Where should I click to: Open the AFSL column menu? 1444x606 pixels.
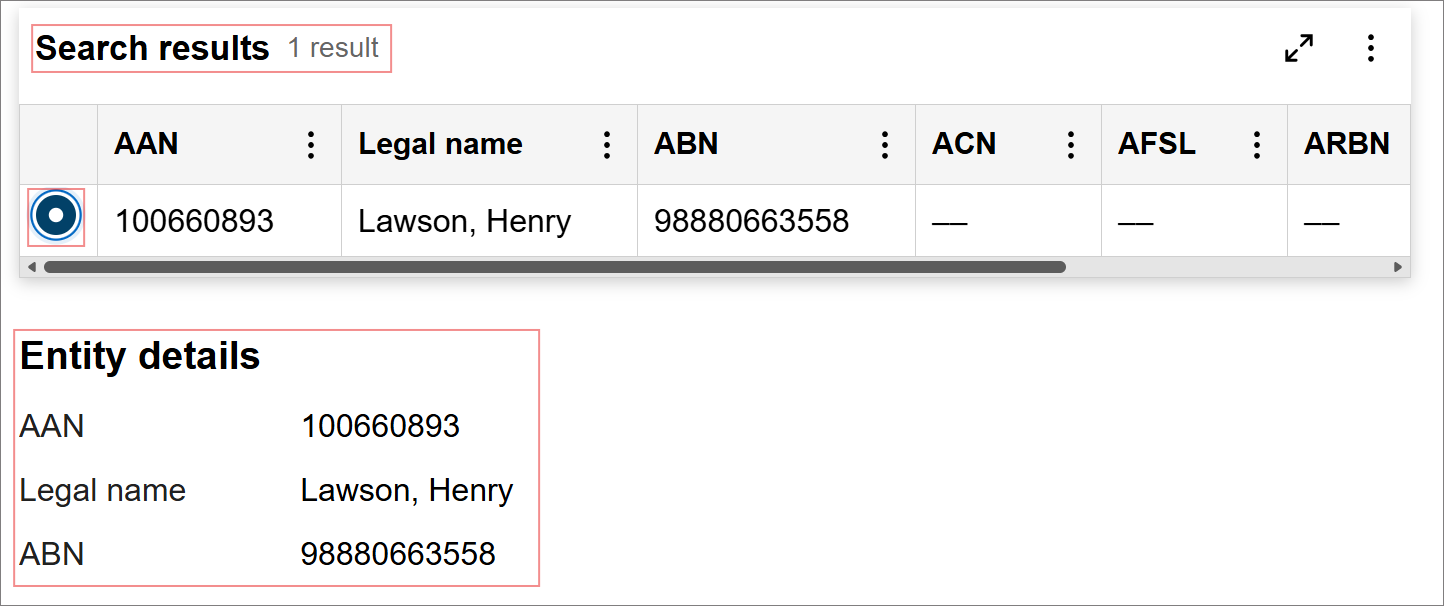click(x=1256, y=144)
